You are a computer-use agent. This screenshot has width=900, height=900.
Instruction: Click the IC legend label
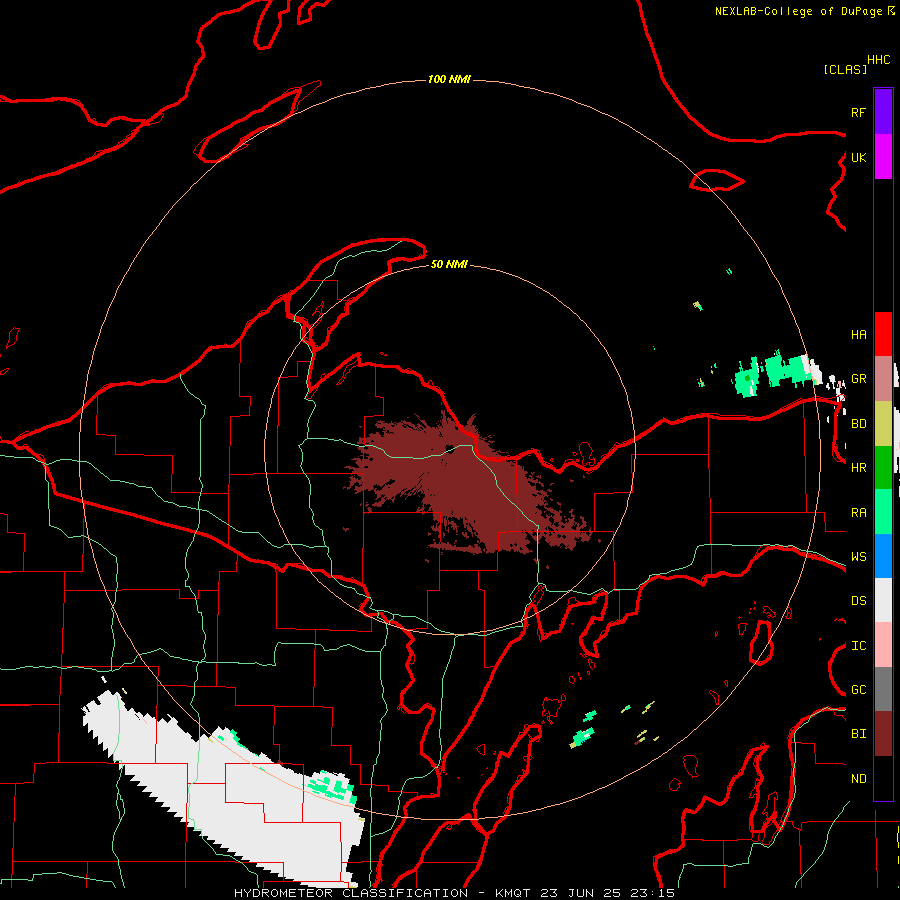click(x=858, y=646)
